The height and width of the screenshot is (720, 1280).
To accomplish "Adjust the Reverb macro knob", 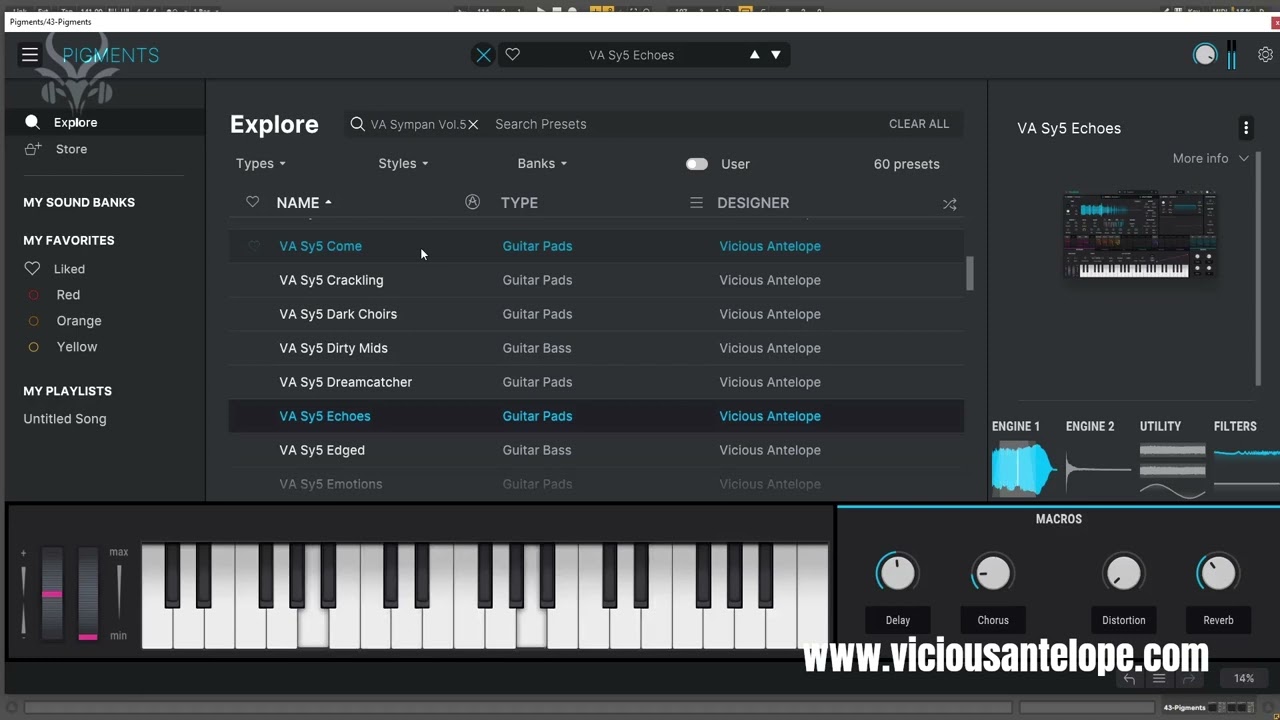I will [1218, 573].
